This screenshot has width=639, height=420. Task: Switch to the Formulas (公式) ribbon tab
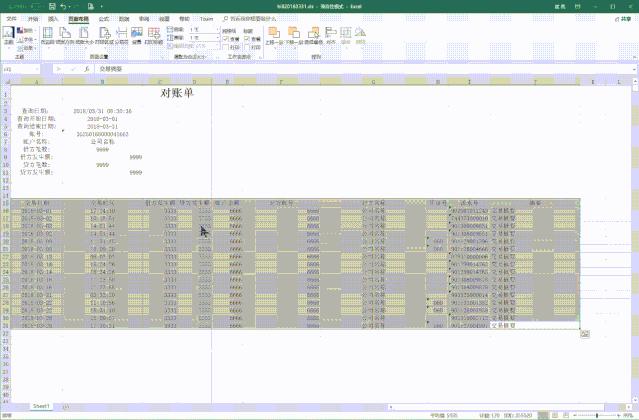[103, 18]
